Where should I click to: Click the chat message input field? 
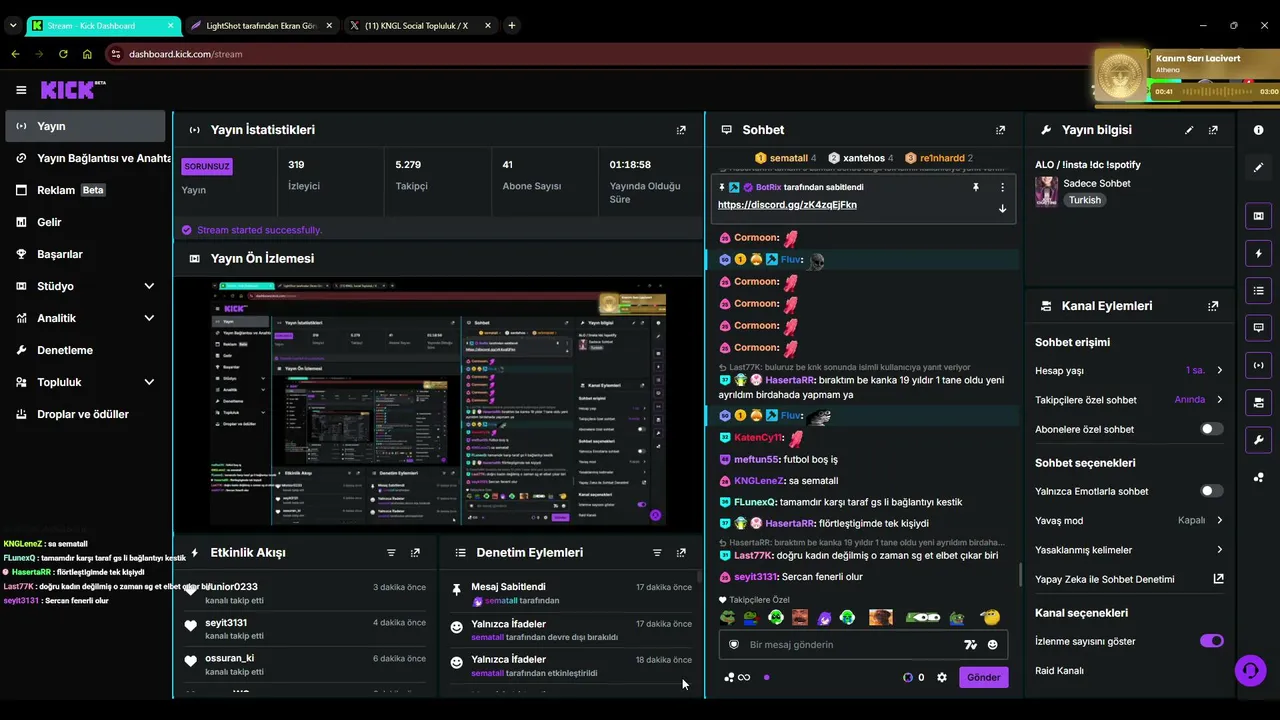click(862, 645)
